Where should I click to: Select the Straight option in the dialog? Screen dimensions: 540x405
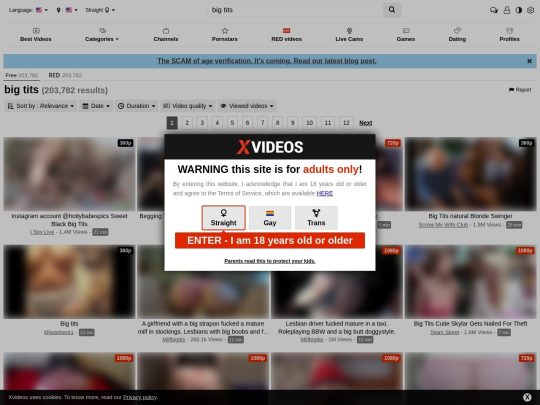point(224,218)
